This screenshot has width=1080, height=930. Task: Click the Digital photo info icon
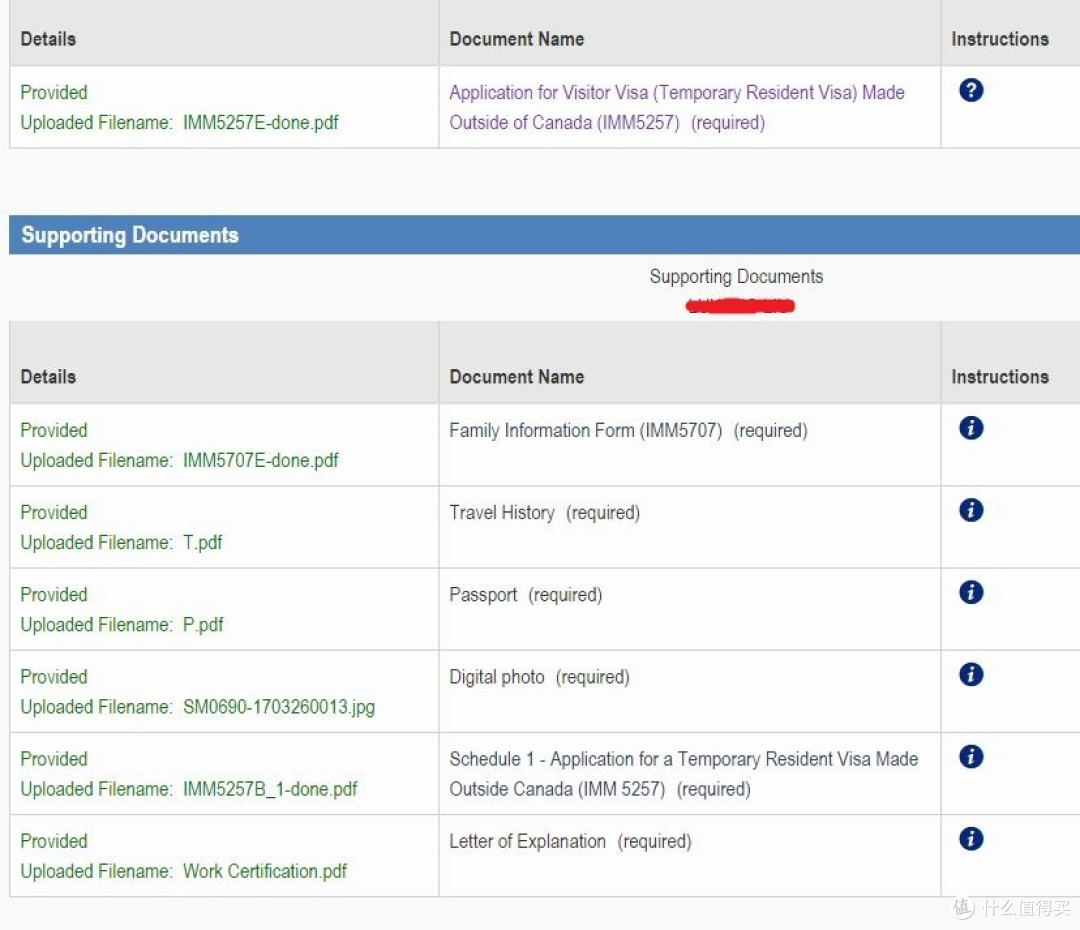[x=970, y=674]
